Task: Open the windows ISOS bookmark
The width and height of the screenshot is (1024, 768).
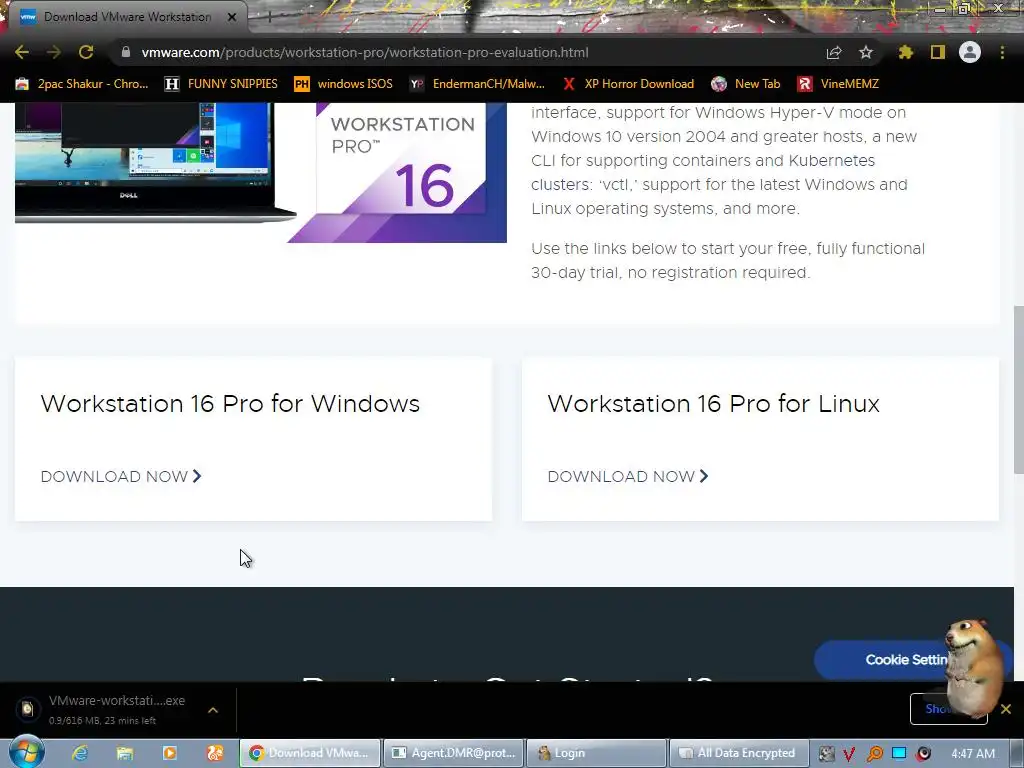Action: tap(344, 84)
